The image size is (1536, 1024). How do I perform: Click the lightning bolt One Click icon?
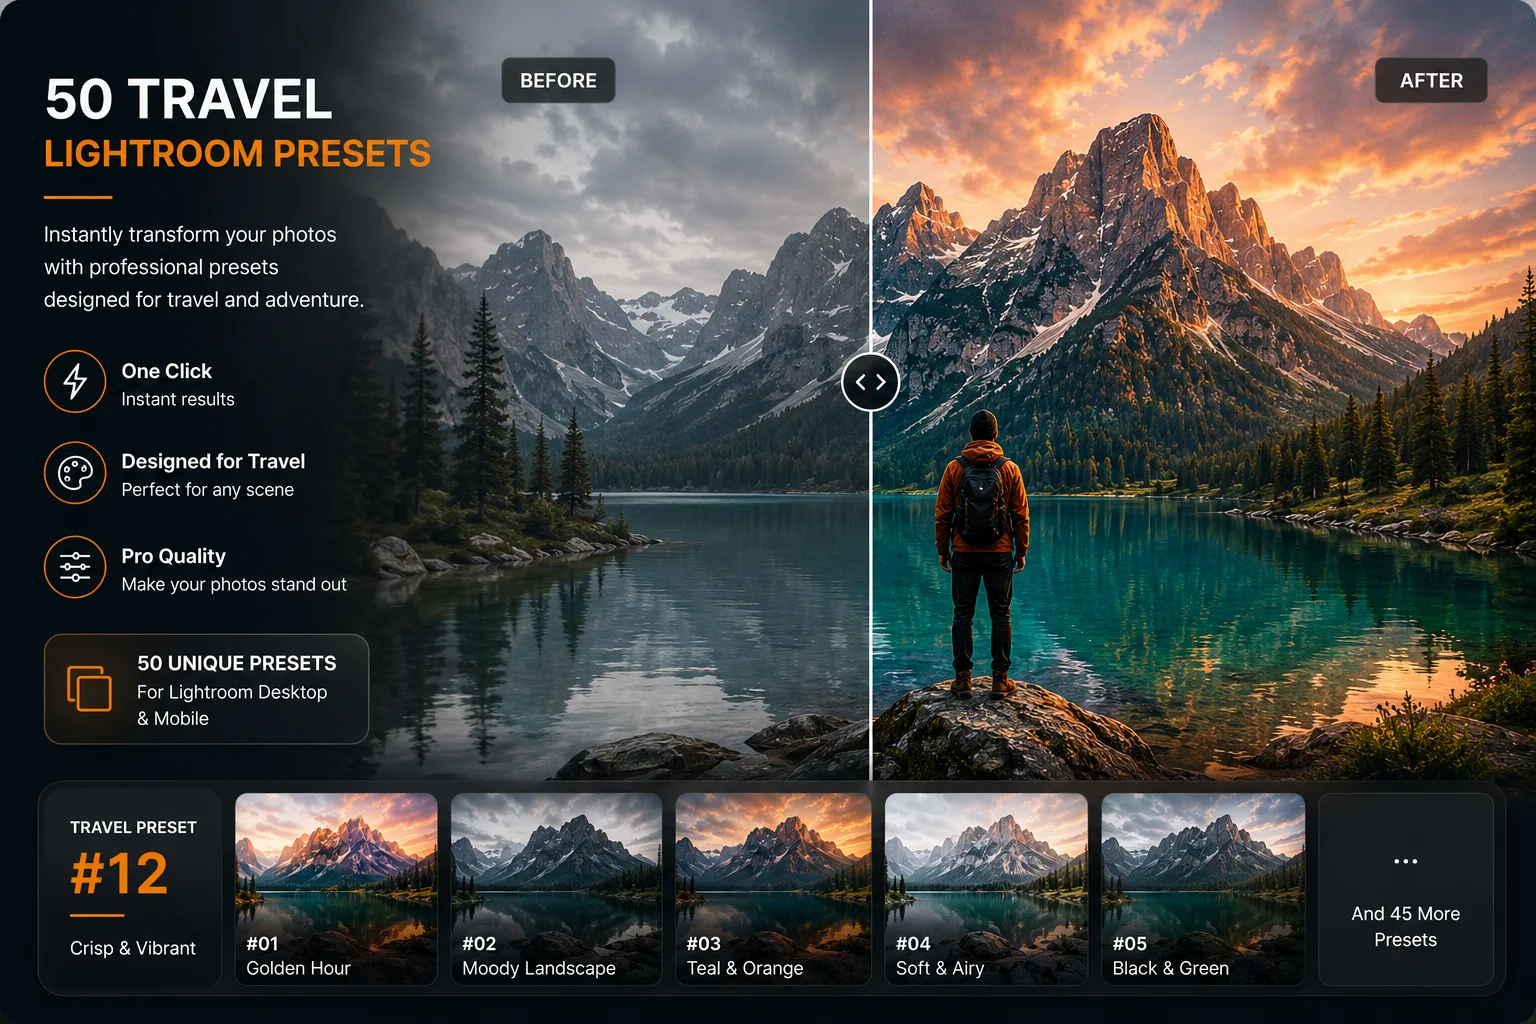coord(75,381)
